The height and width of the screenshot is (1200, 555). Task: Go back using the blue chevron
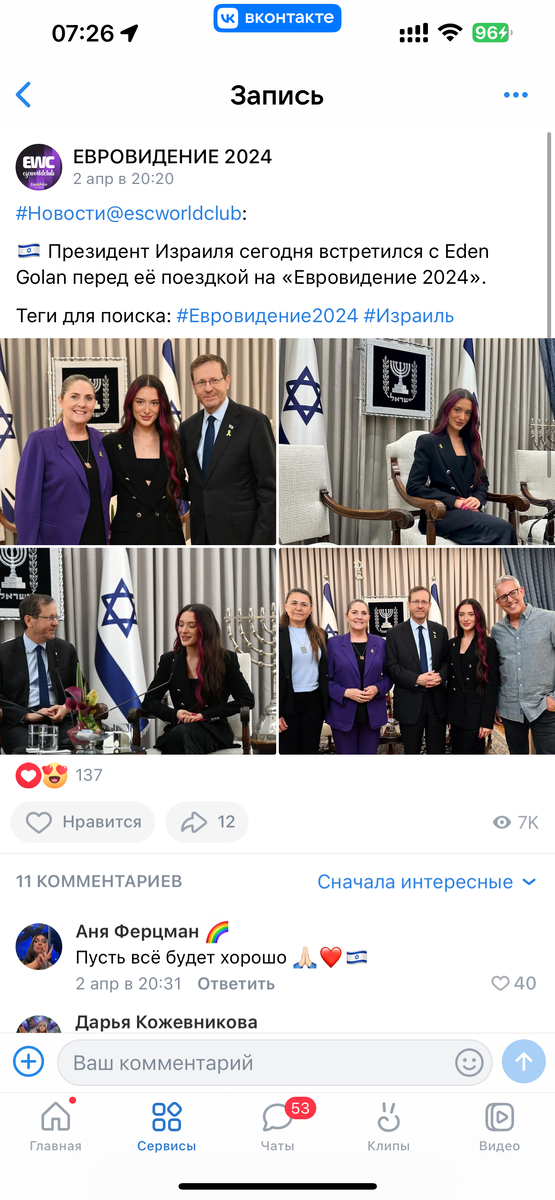(24, 95)
